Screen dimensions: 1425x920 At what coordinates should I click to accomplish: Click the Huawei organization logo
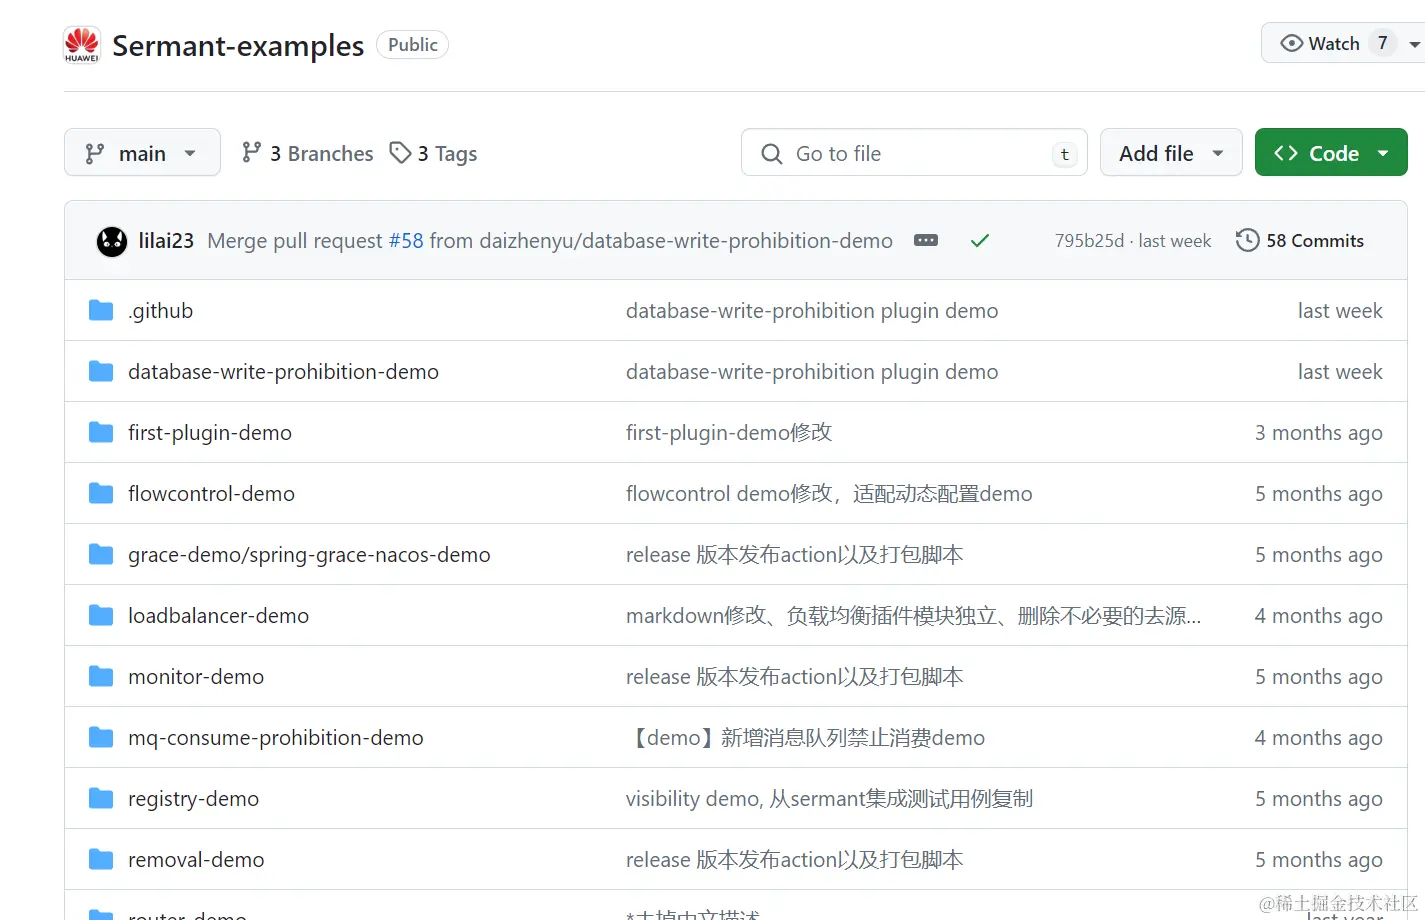click(x=82, y=45)
